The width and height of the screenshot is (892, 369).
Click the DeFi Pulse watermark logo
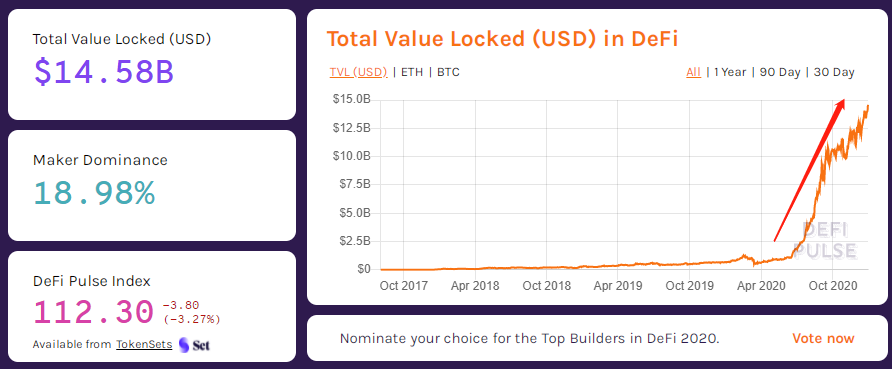828,241
